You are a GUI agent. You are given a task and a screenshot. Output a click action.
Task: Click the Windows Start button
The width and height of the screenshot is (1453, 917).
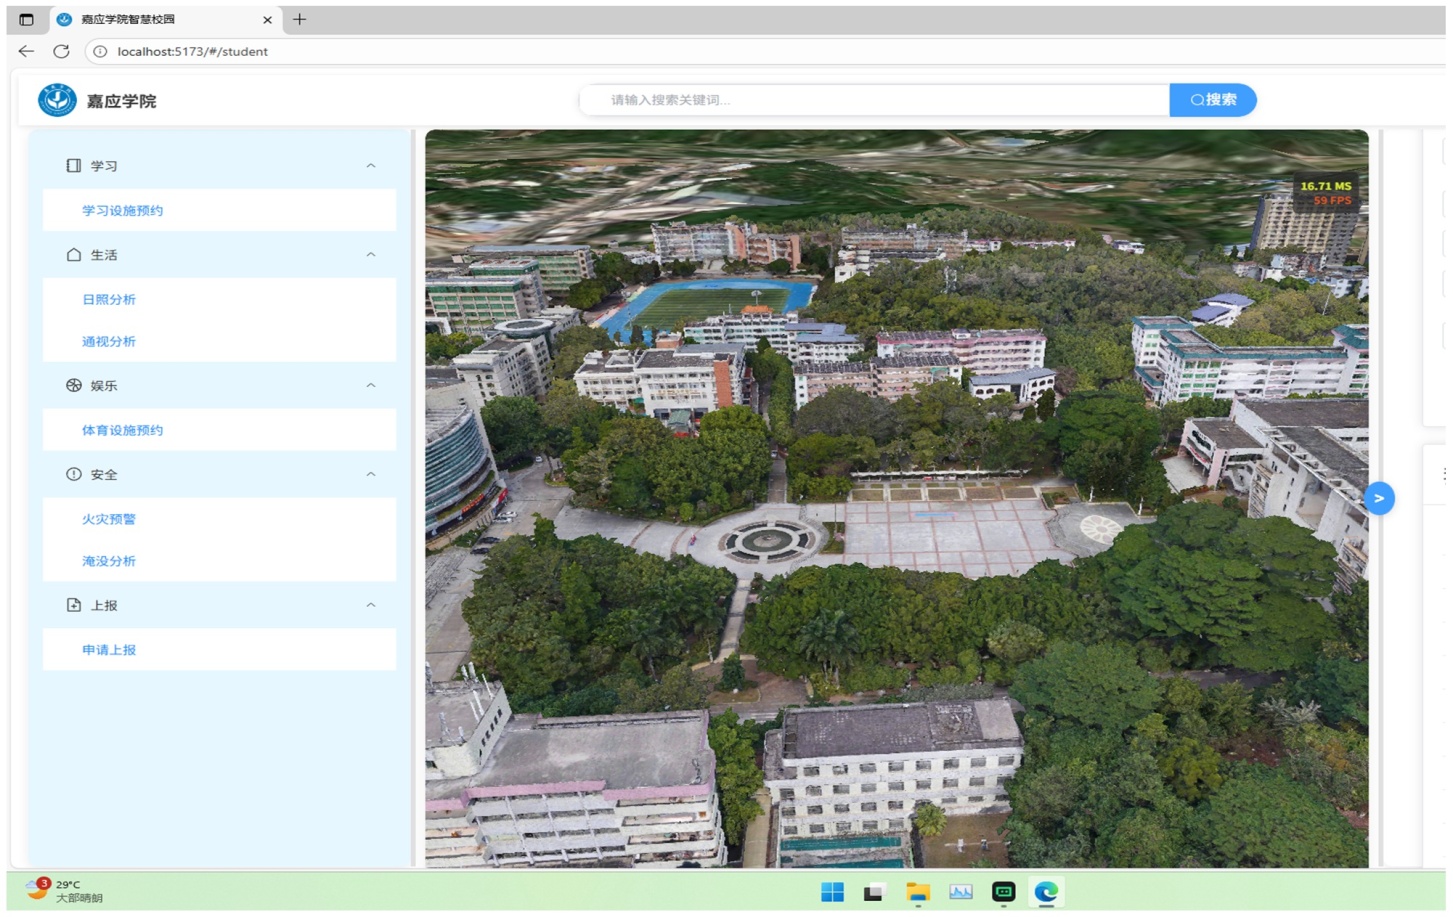point(831,892)
